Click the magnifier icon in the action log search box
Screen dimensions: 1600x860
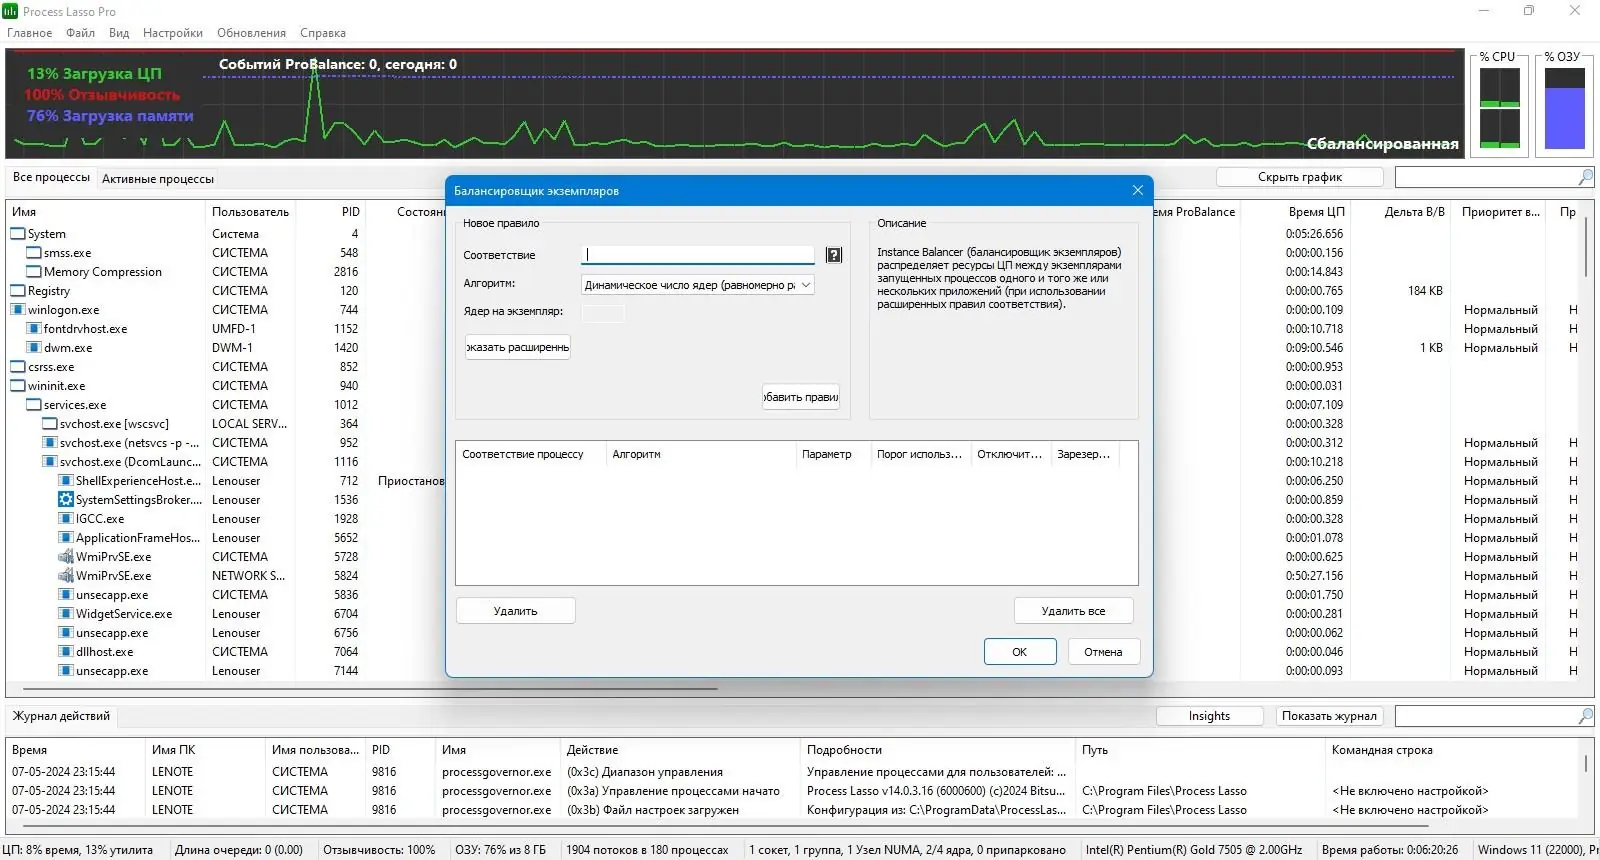(x=1585, y=716)
